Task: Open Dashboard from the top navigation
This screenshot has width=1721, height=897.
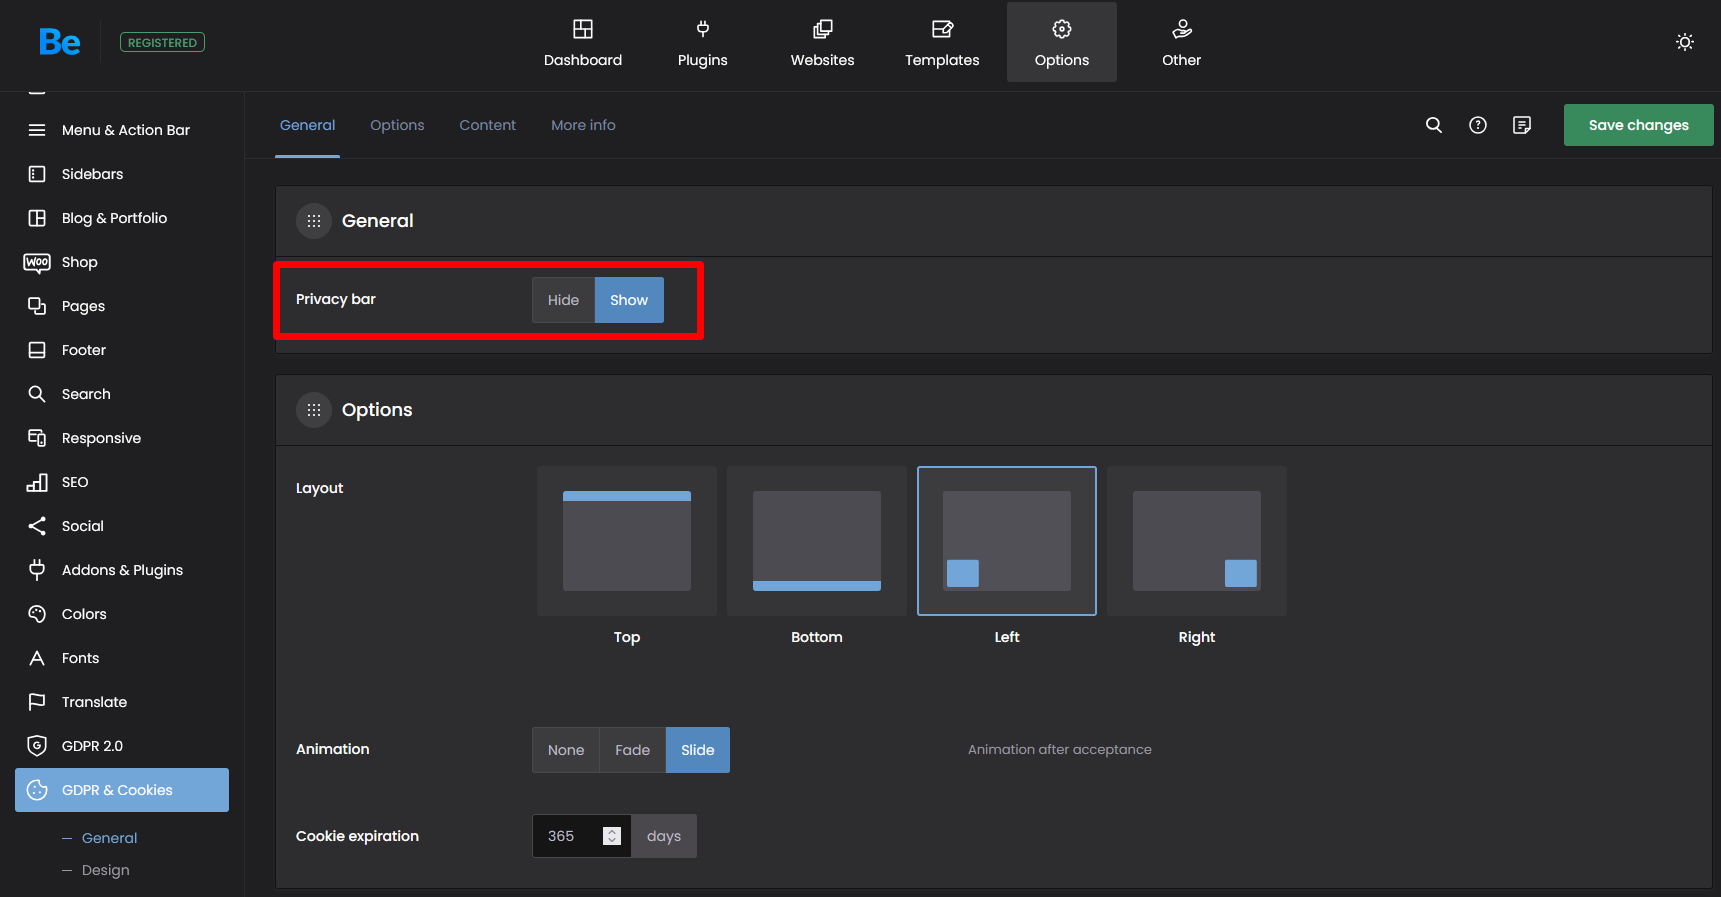Action: [x=582, y=43]
